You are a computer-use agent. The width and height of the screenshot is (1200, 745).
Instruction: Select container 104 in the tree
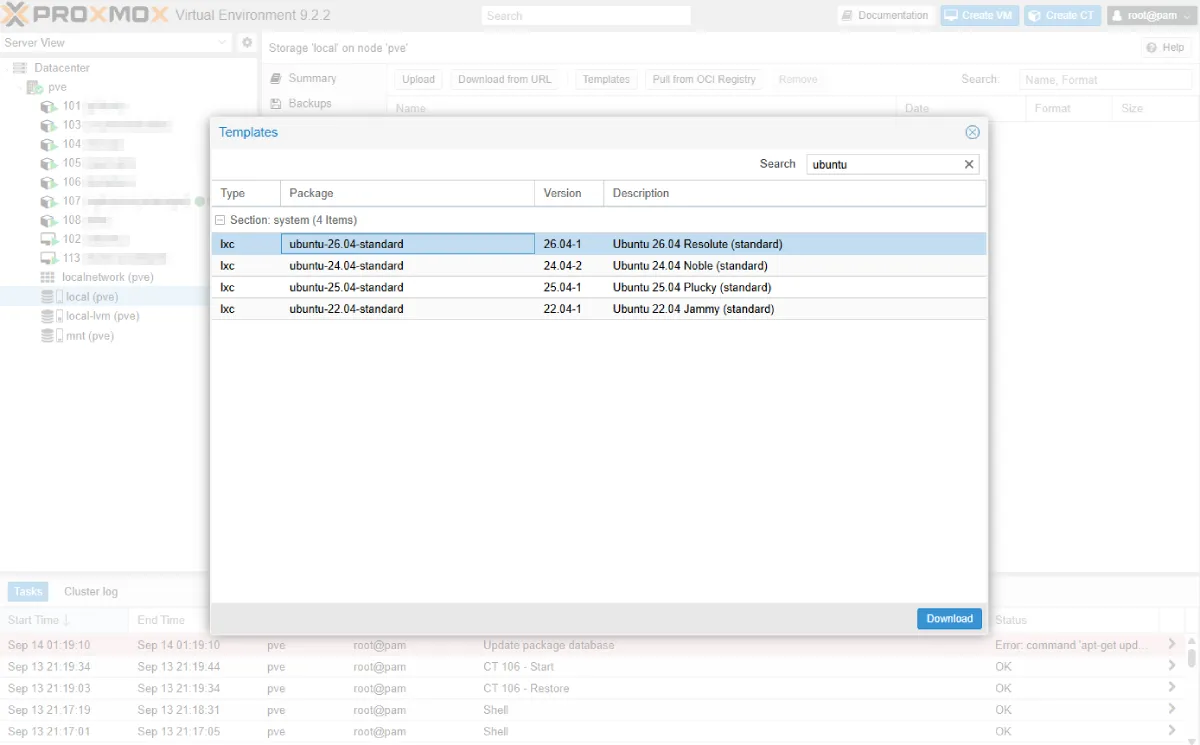pos(82,144)
